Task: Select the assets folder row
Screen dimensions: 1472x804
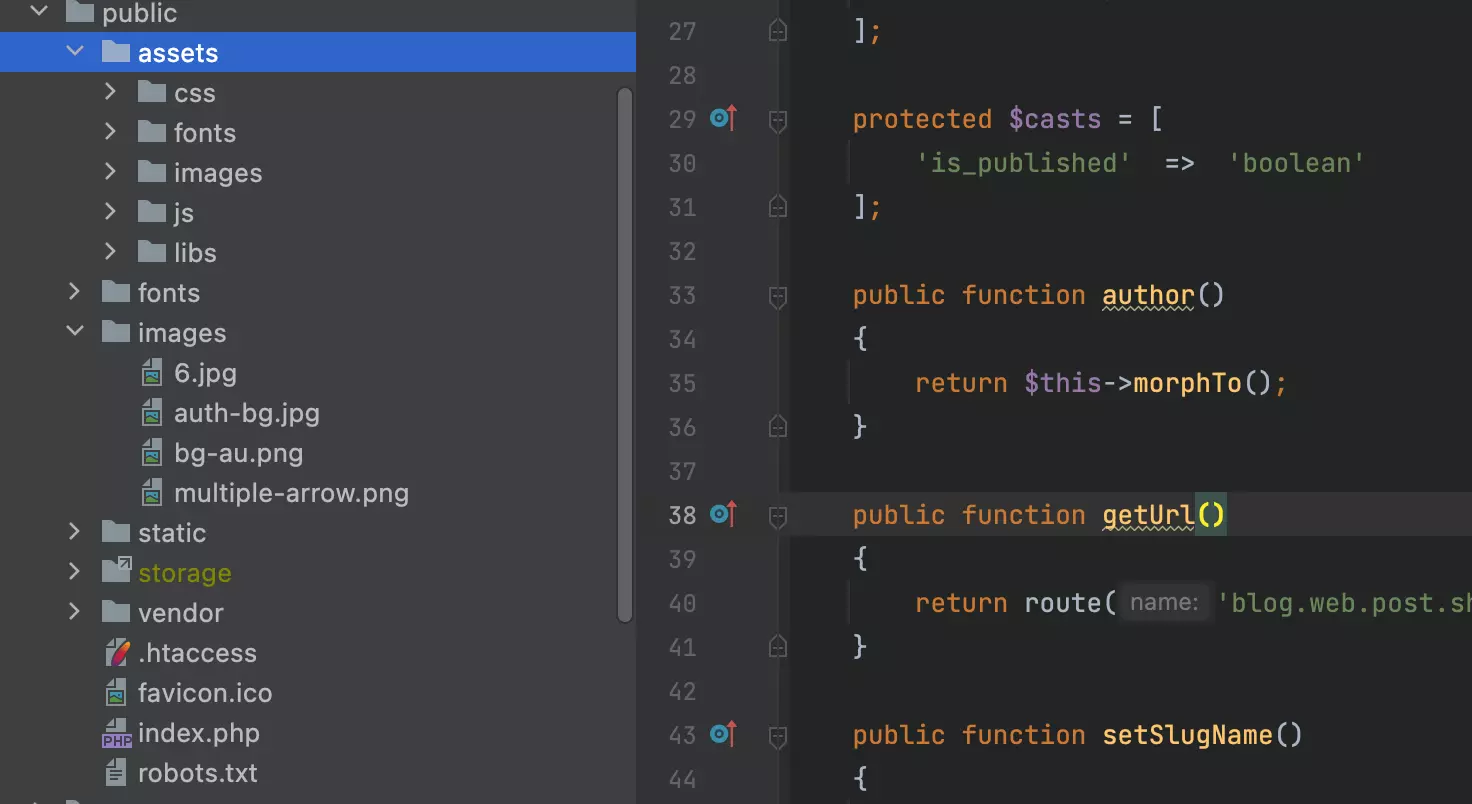Action: tap(318, 52)
